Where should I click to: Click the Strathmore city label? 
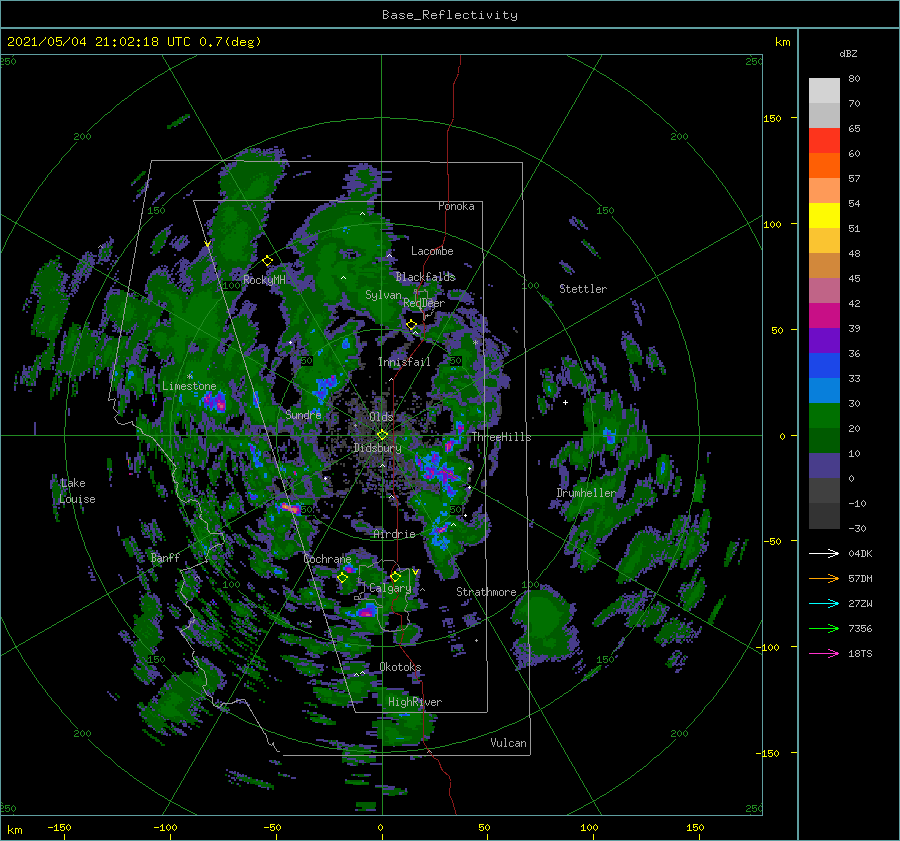click(x=486, y=592)
